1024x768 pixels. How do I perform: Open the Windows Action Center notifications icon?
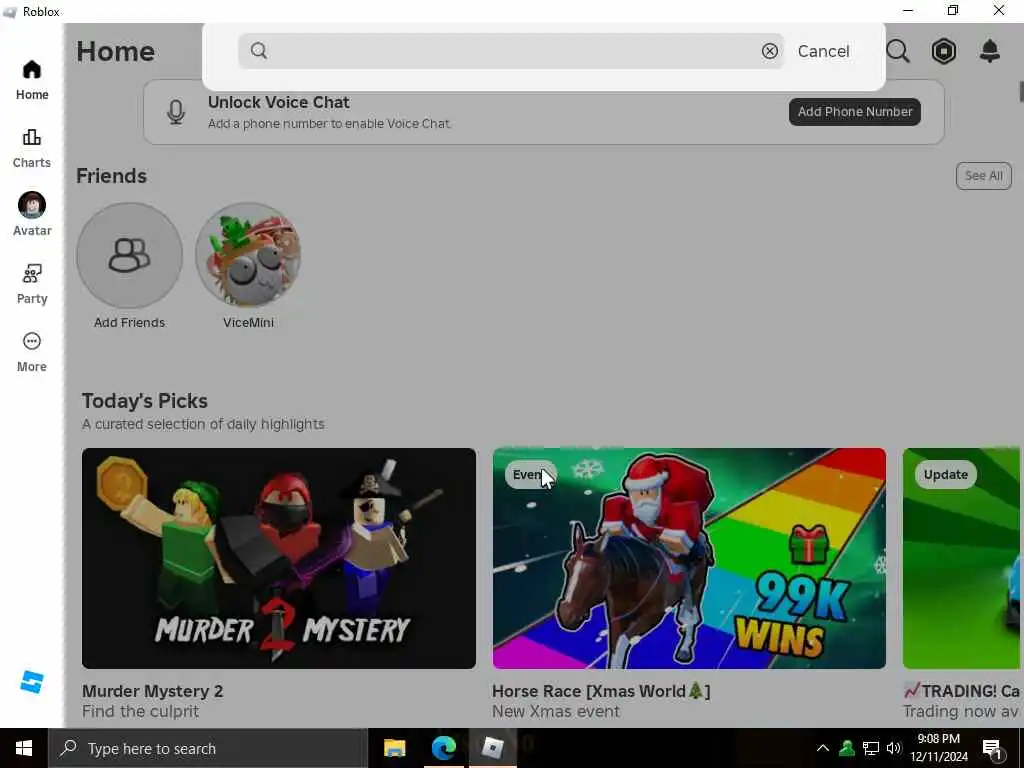(993, 750)
